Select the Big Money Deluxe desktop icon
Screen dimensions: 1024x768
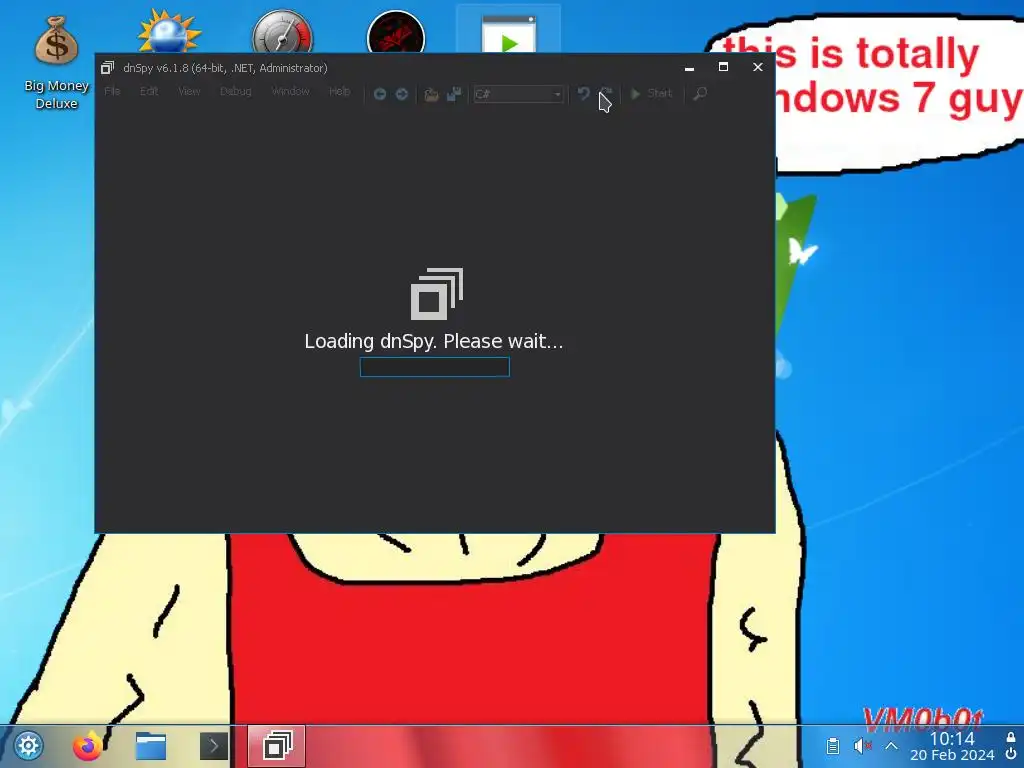click(x=56, y=63)
